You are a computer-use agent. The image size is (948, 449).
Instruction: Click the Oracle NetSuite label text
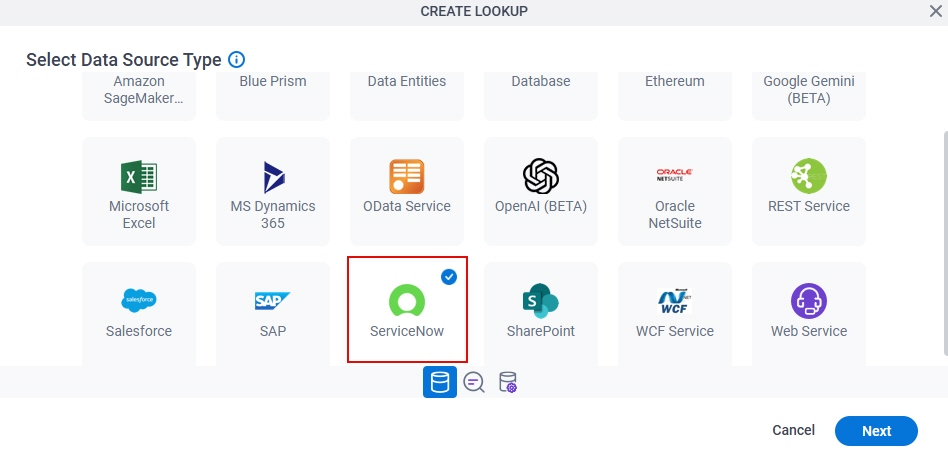[x=675, y=215]
